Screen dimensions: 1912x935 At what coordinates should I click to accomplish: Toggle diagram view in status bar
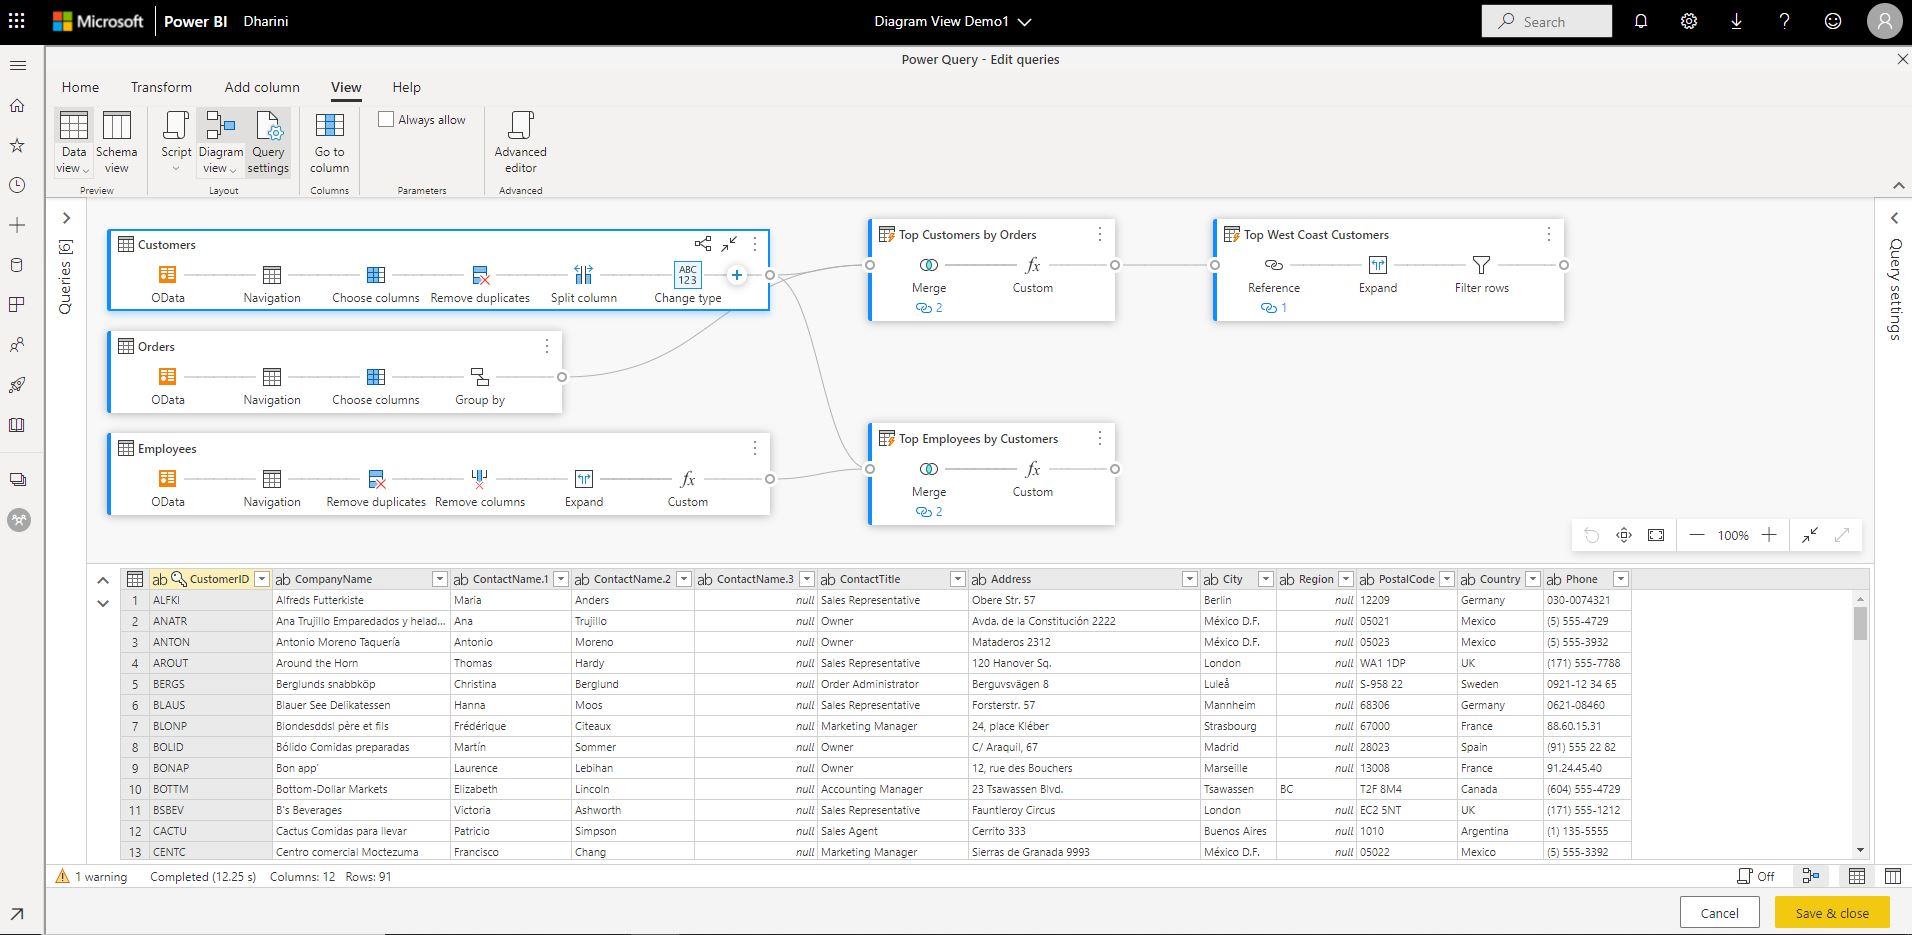(1811, 876)
